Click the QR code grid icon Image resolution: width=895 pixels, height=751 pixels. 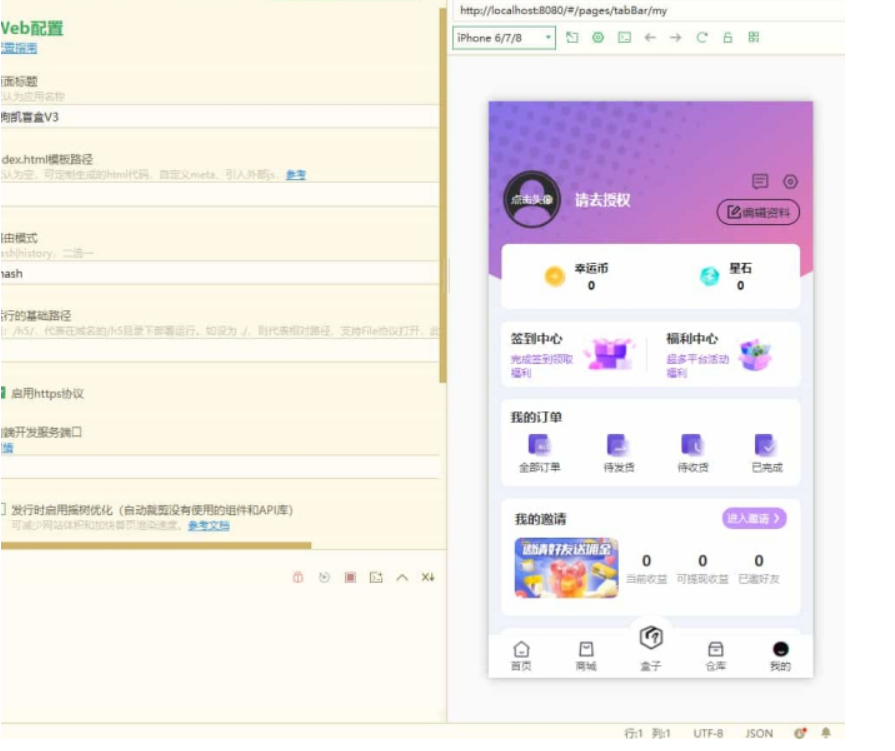click(753, 38)
